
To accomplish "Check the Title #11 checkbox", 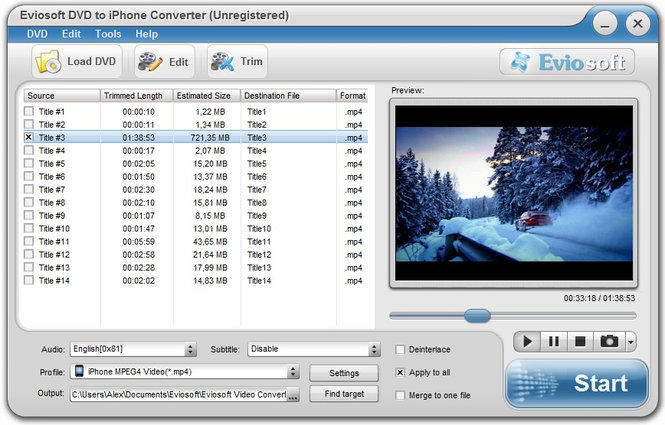I will (29, 241).
